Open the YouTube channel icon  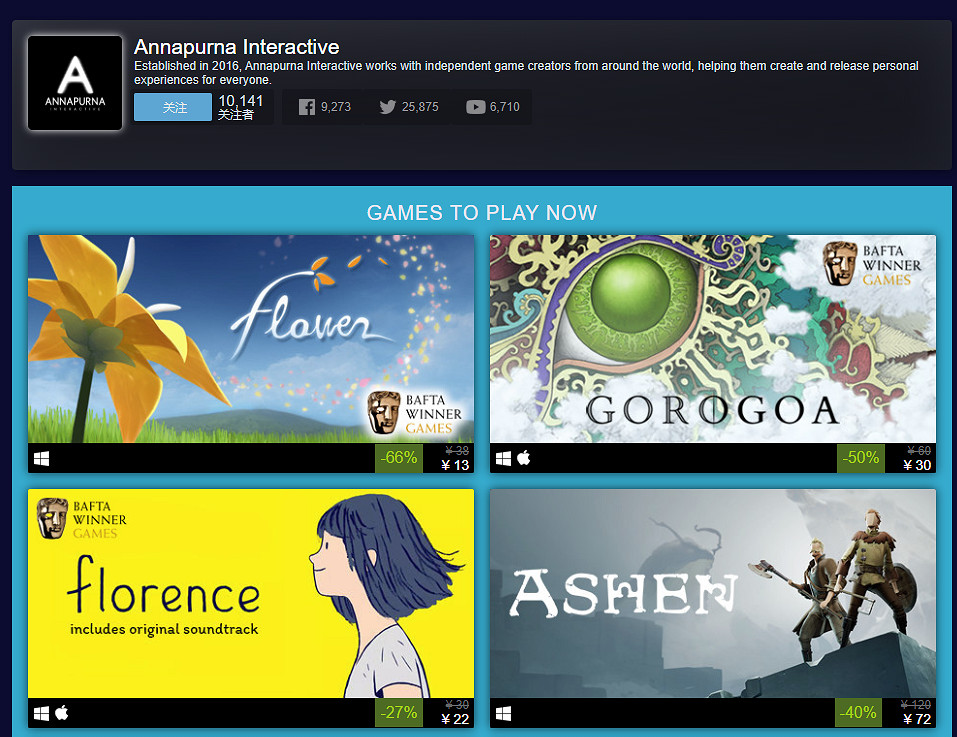click(475, 107)
